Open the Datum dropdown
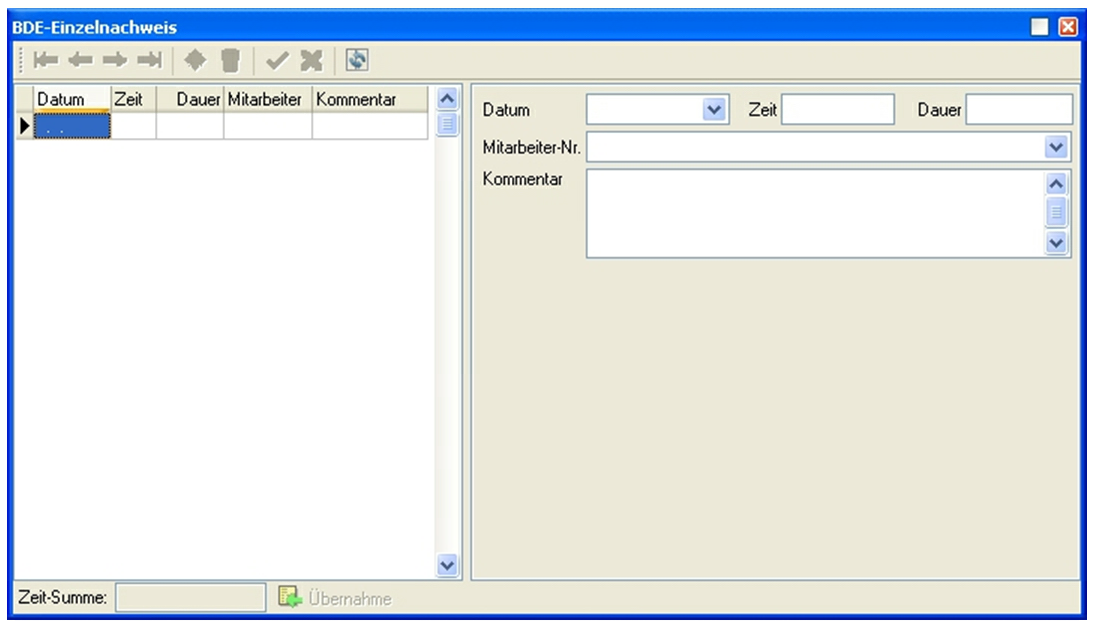The width and height of the screenshot is (1095, 626). [713, 110]
